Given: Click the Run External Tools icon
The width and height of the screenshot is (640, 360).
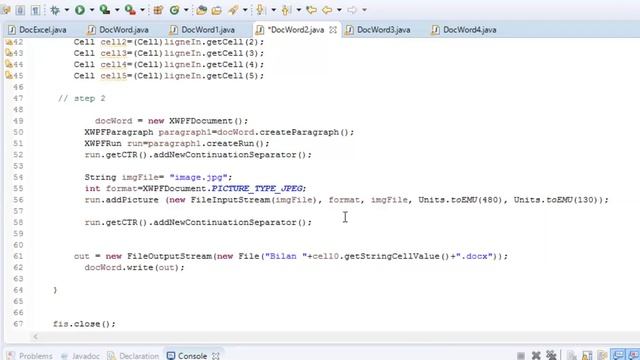Looking at the screenshot, I should tap(130, 10).
